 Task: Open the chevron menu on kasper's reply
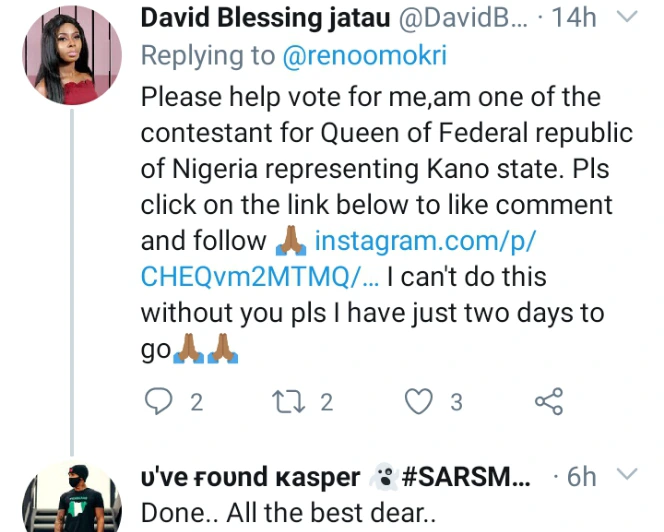coord(626,474)
